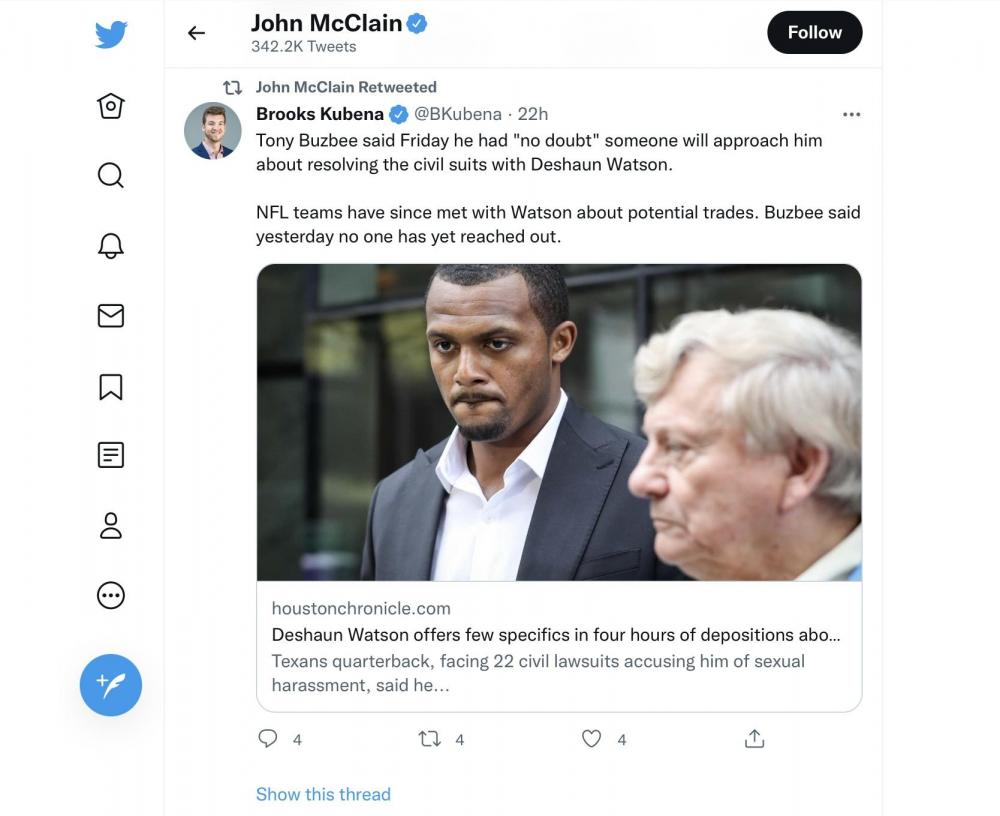The width and height of the screenshot is (1000, 816).
Task: Open the Profile person icon
Action: (x=111, y=526)
